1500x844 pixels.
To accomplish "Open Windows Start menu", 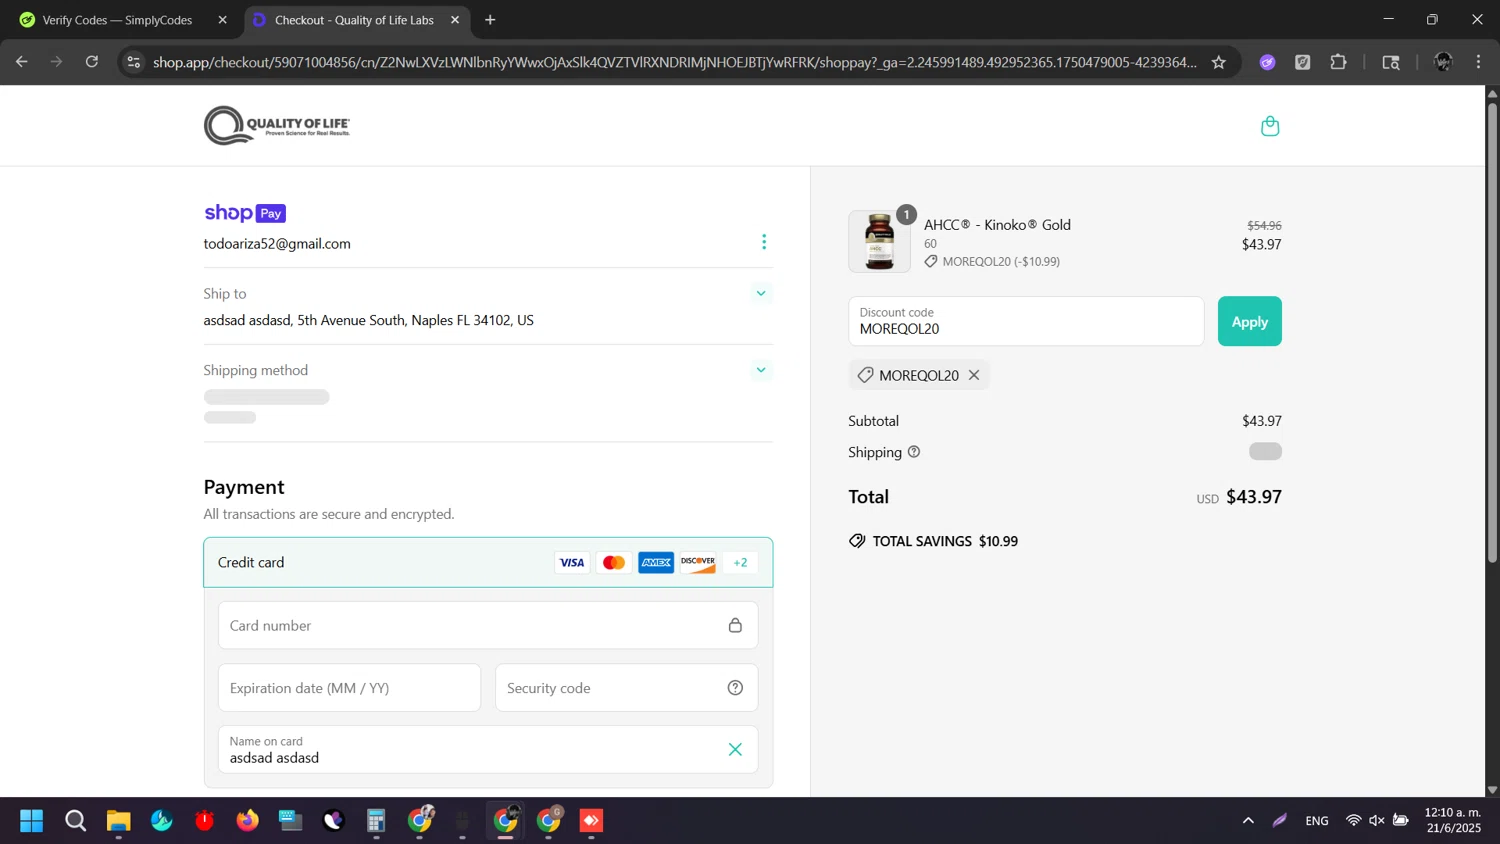I will 32,821.
